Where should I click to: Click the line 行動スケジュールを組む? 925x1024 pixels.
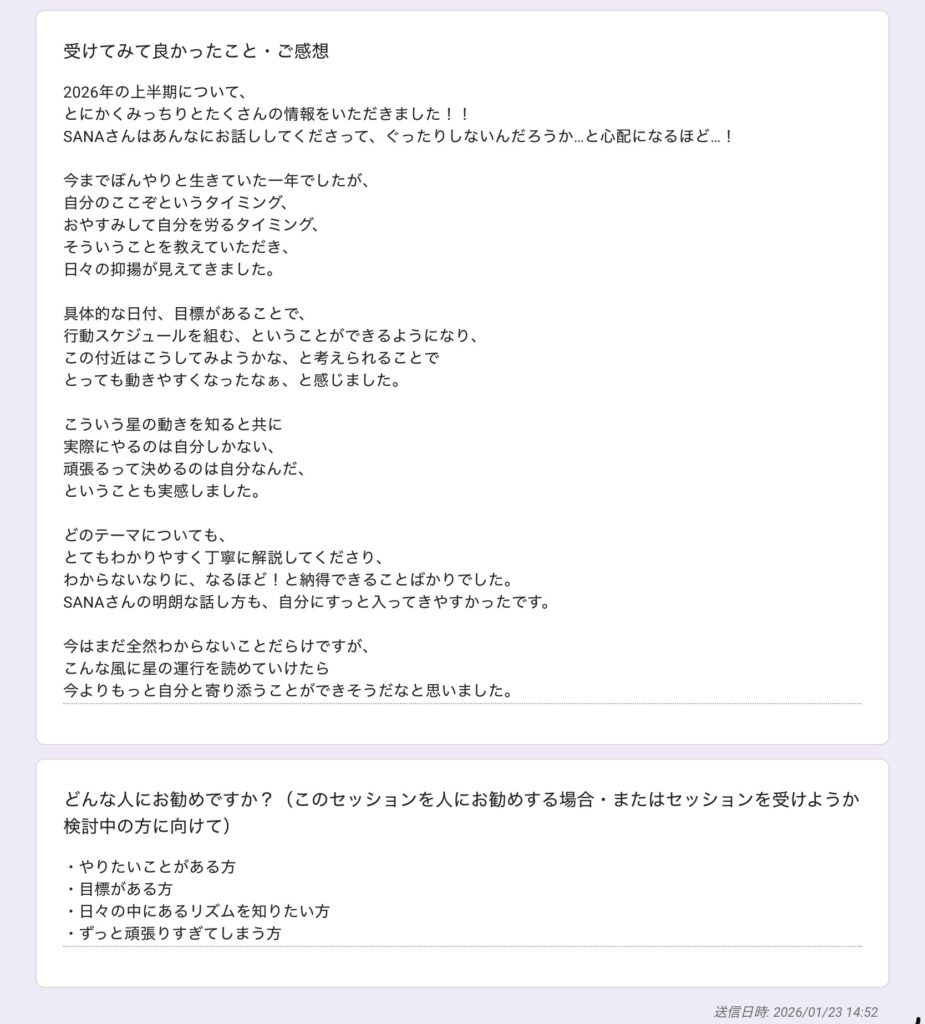[272, 336]
